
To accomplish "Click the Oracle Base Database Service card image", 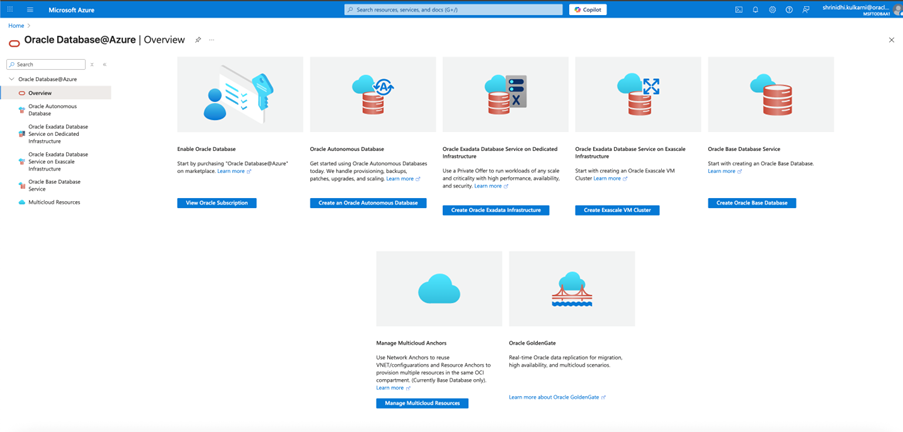I will point(771,94).
